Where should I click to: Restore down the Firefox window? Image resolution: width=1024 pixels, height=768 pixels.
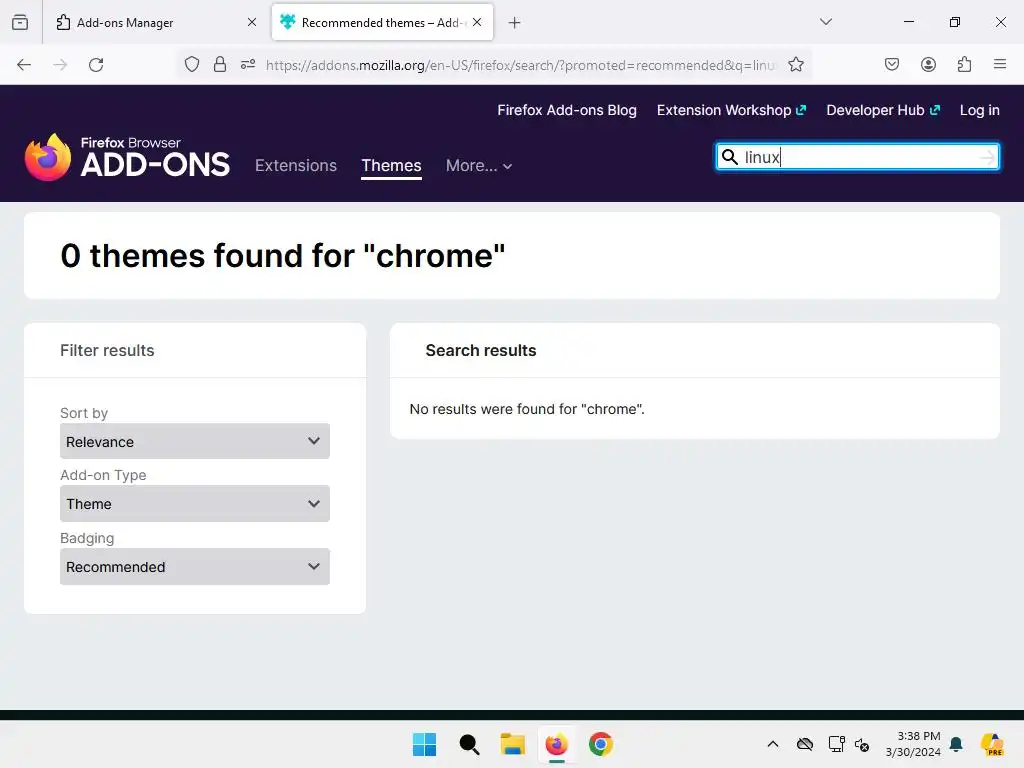955,22
